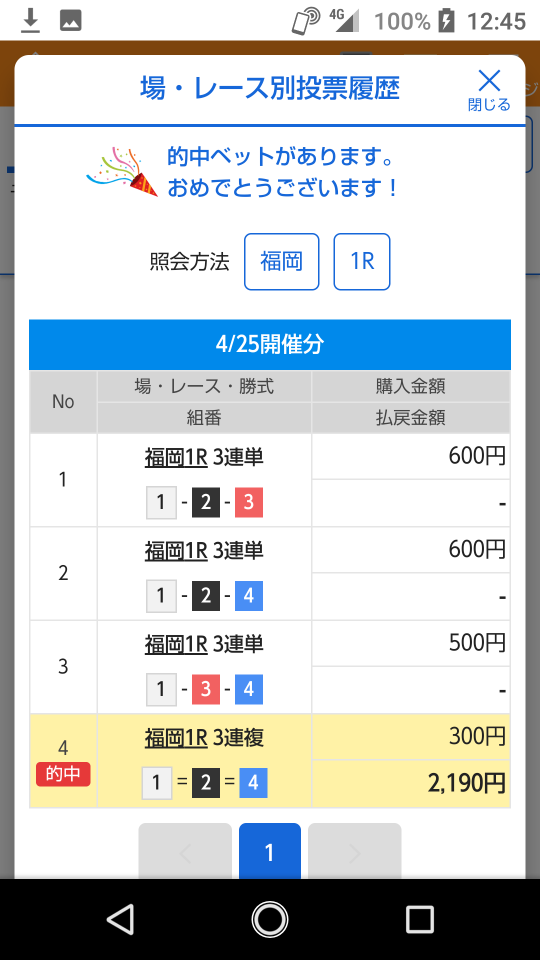This screenshot has width=540, height=960.
Task: Open 福岡1R link in row 2
Action: (176, 550)
